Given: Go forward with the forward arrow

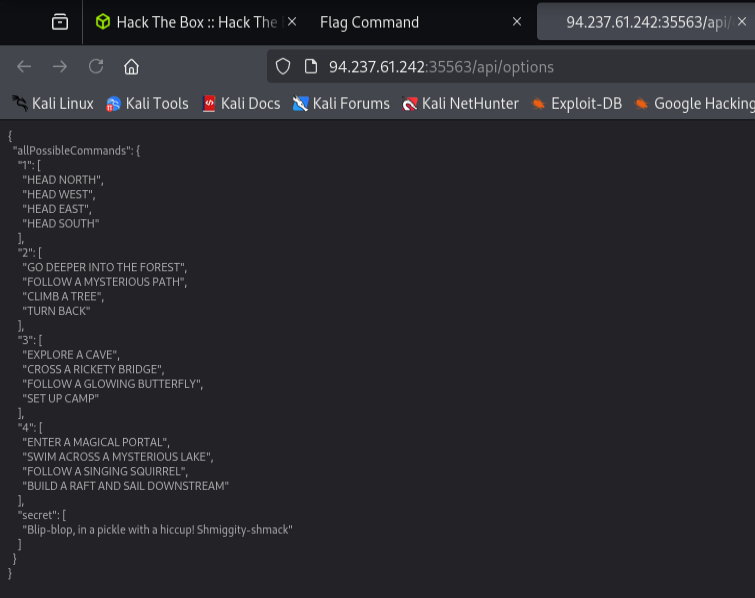Looking at the screenshot, I should click(x=60, y=66).
